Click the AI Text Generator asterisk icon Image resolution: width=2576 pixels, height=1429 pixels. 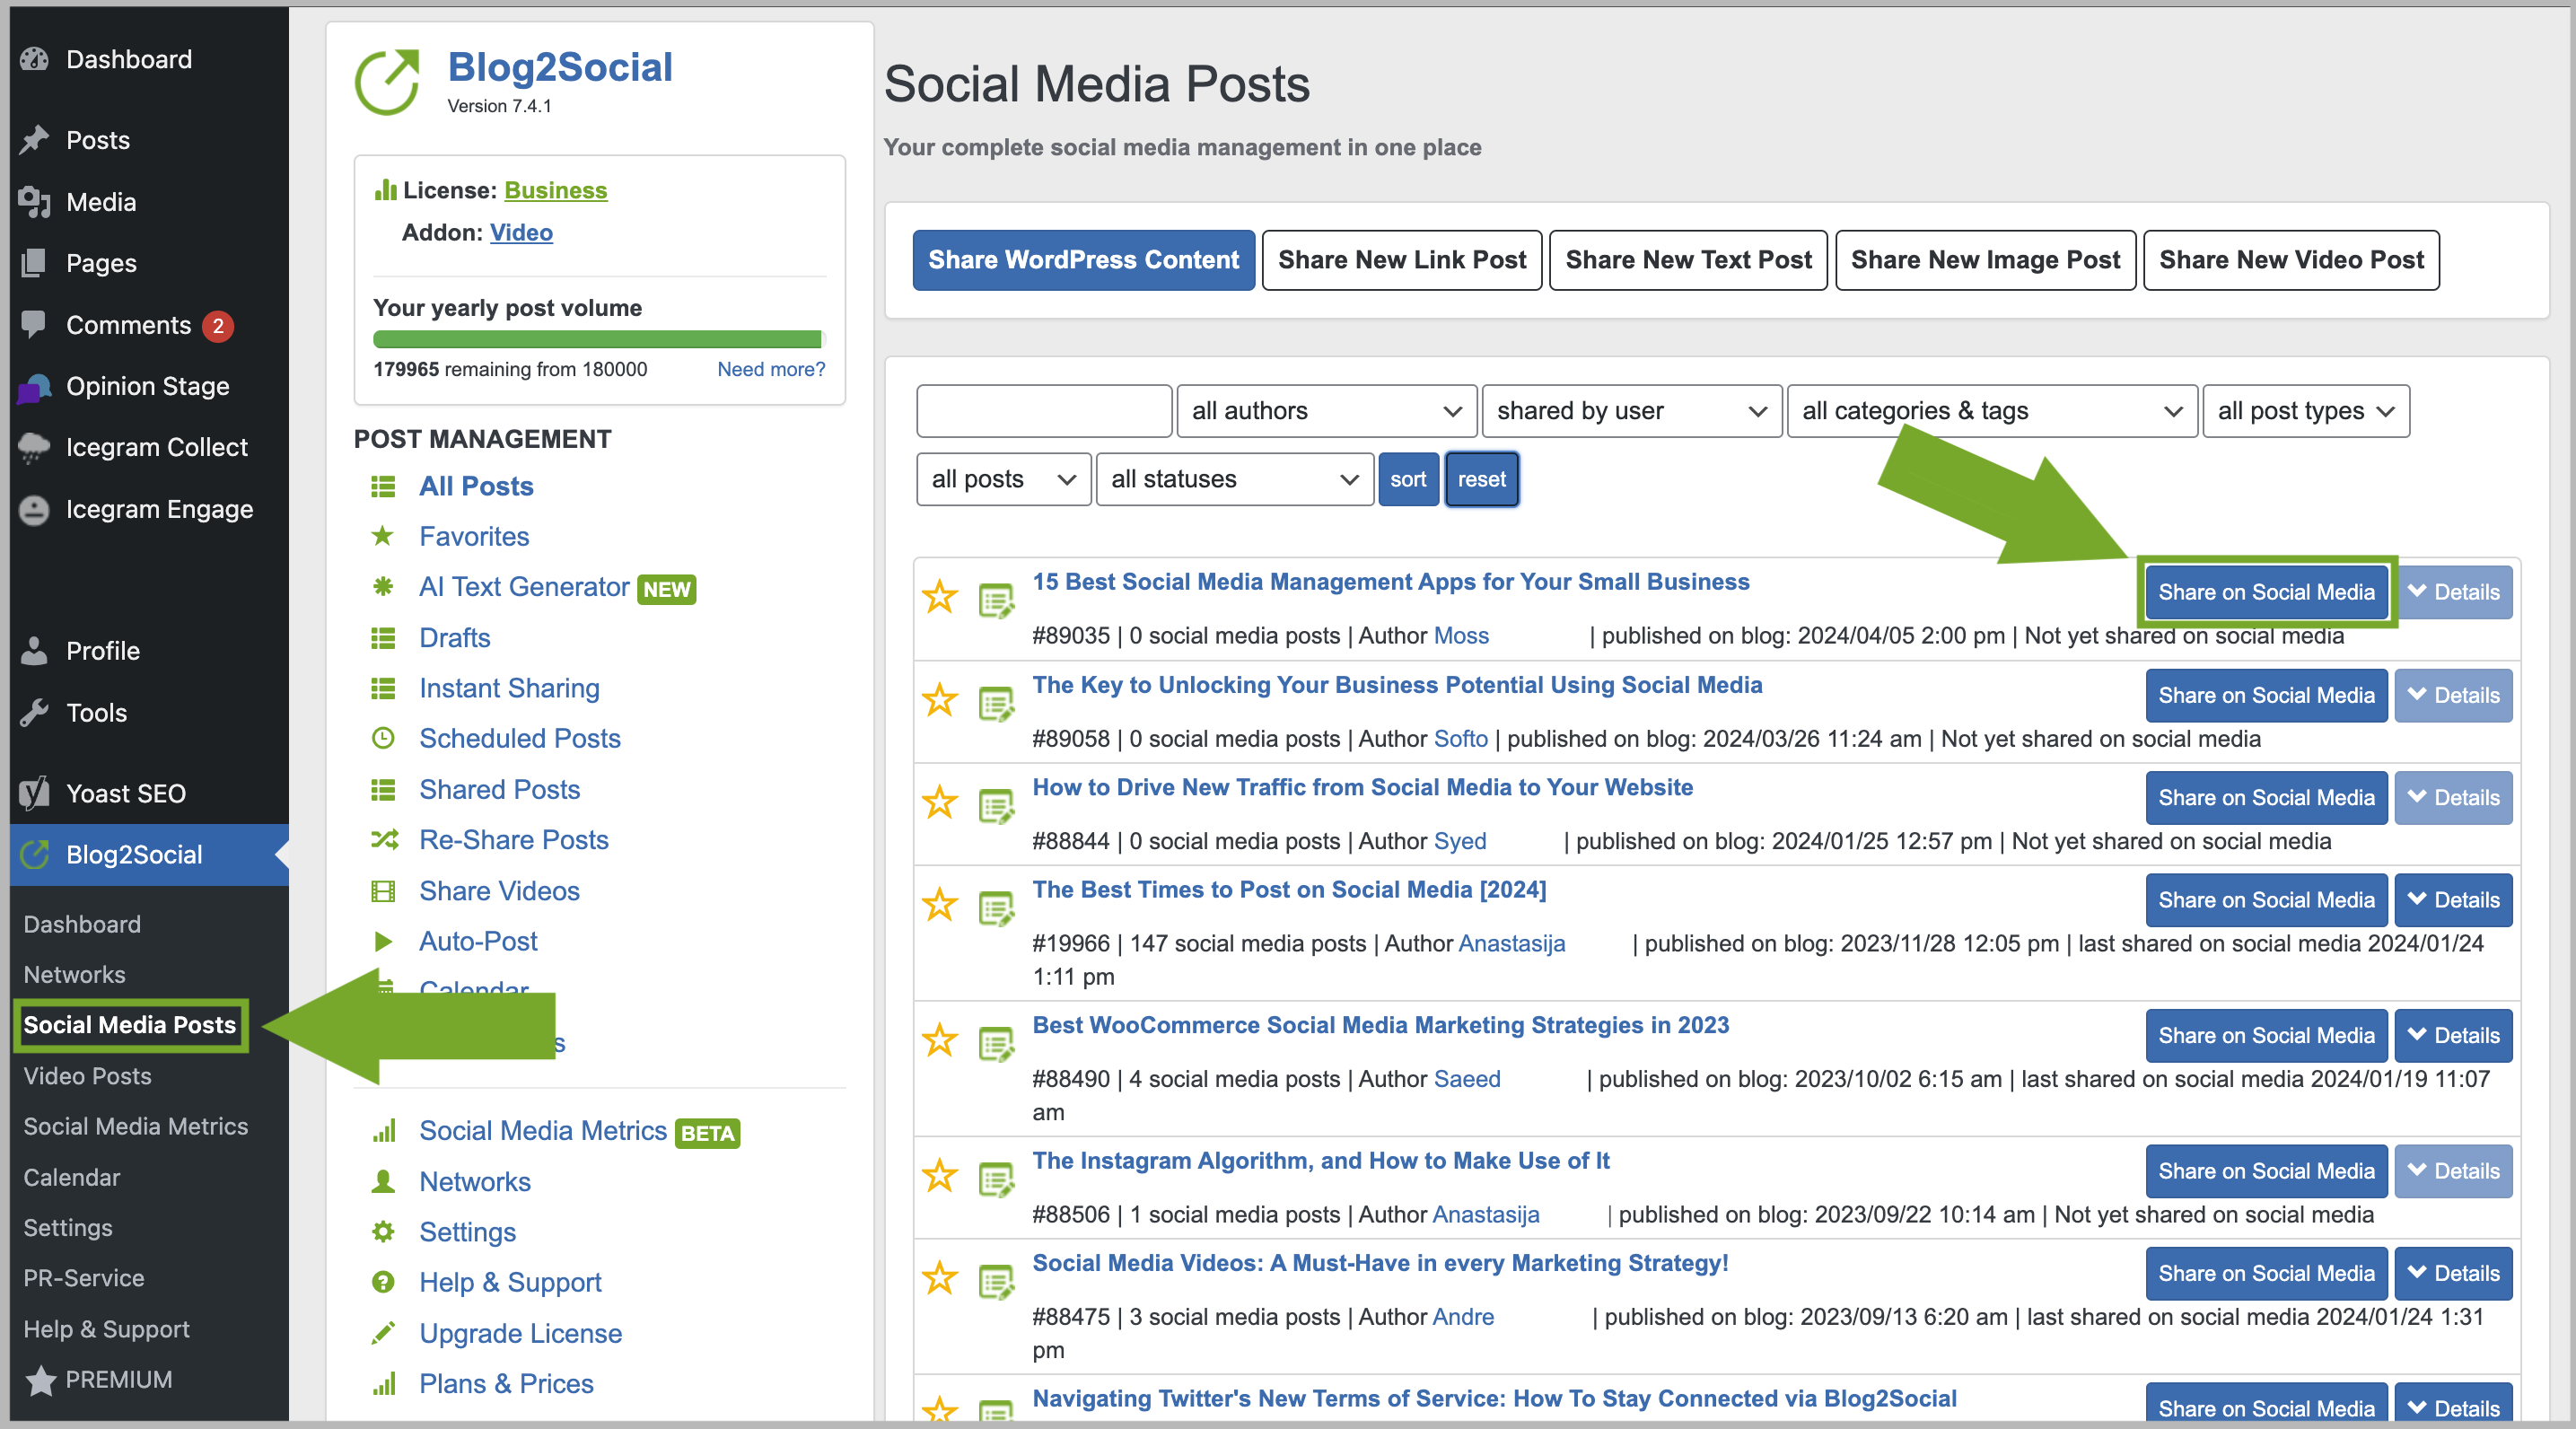(x=383, y=586)
